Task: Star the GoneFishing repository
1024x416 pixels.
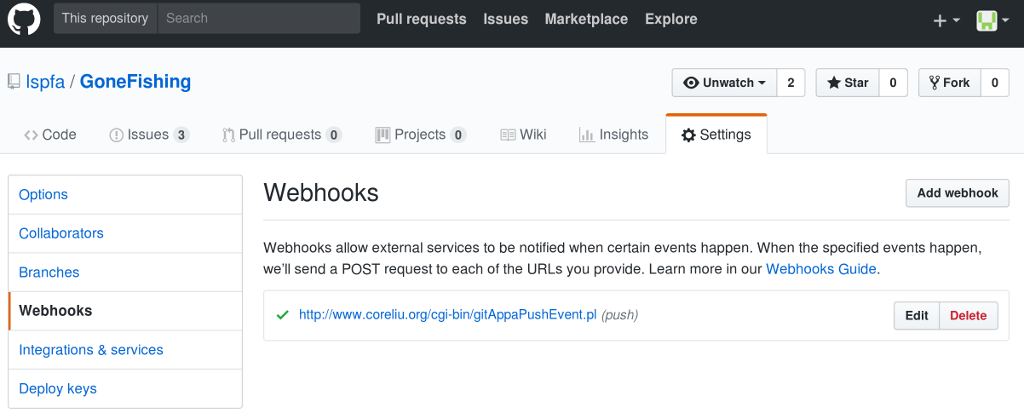Action: 848,83
